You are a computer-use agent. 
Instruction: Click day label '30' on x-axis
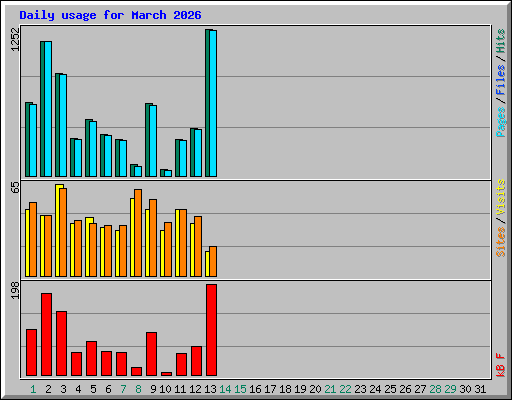(465, 389)
